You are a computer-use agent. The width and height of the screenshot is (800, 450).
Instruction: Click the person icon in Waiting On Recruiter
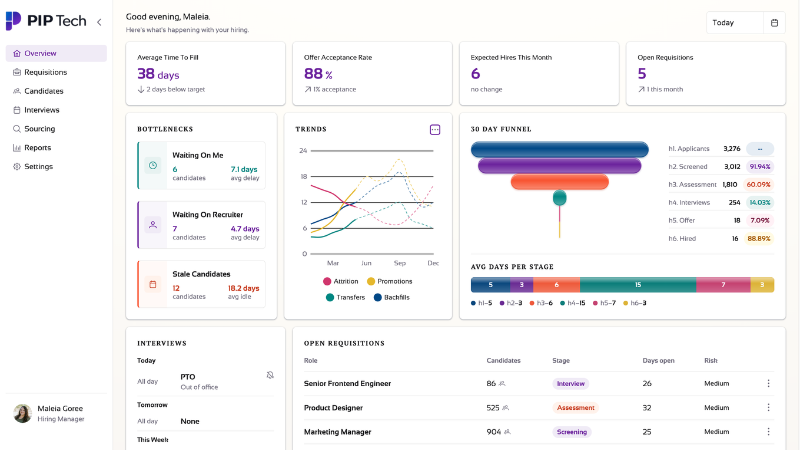[x=153, y=224]
